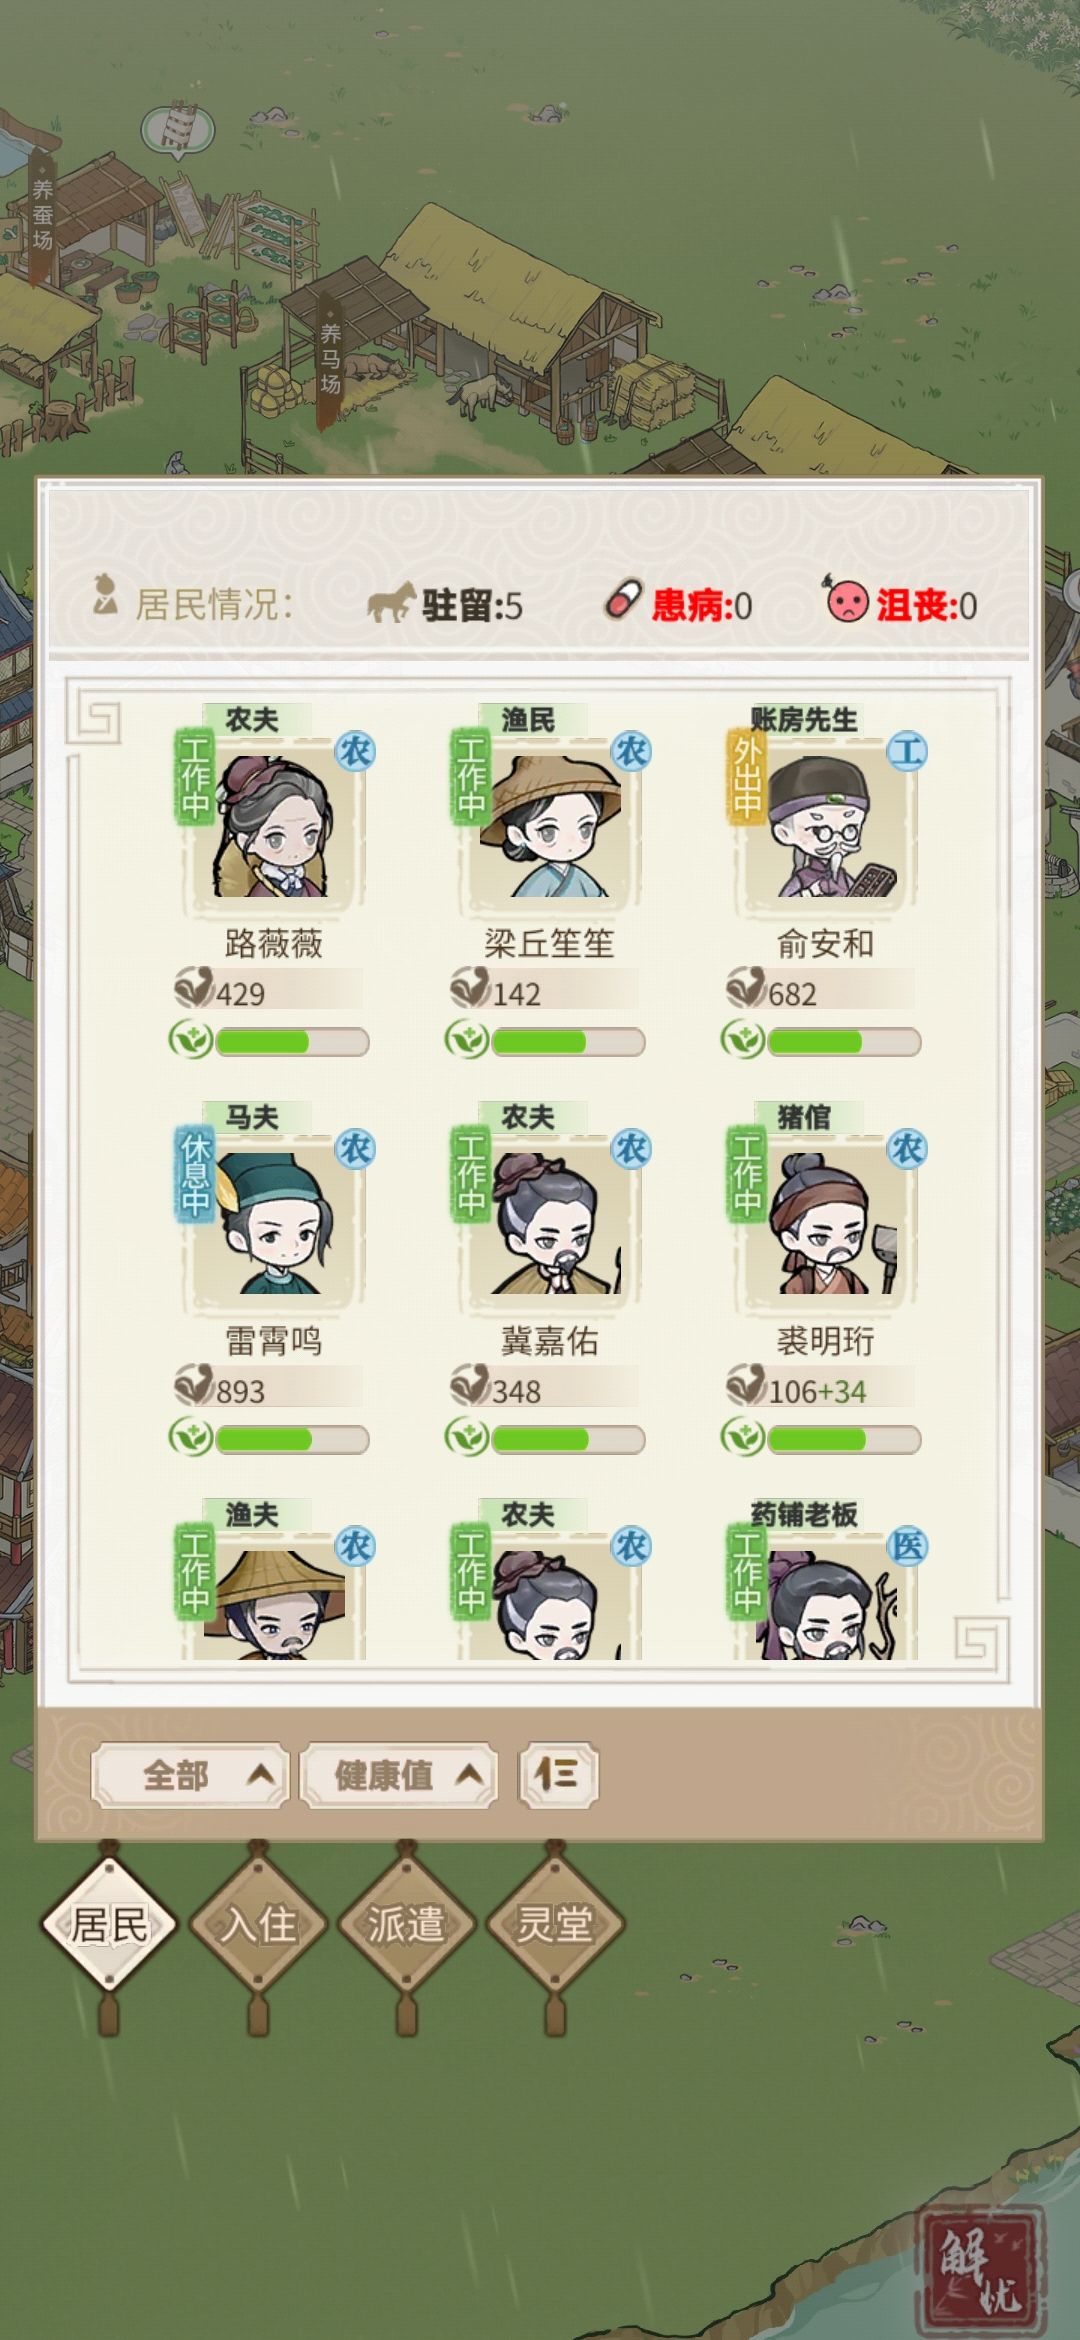Select the 居民 tab
The height and width of the screenshot is (2340, 1080).
[x=109, y=1924]
